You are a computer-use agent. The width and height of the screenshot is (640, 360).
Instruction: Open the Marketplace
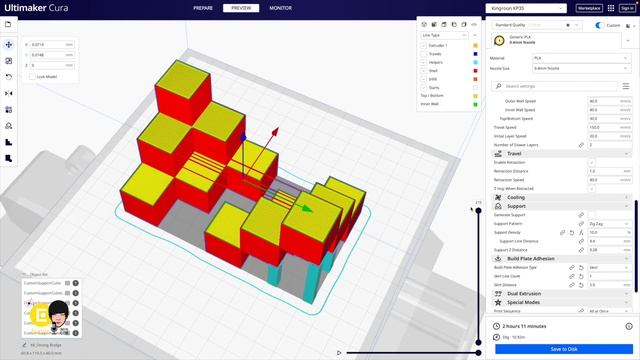[589, 8]
